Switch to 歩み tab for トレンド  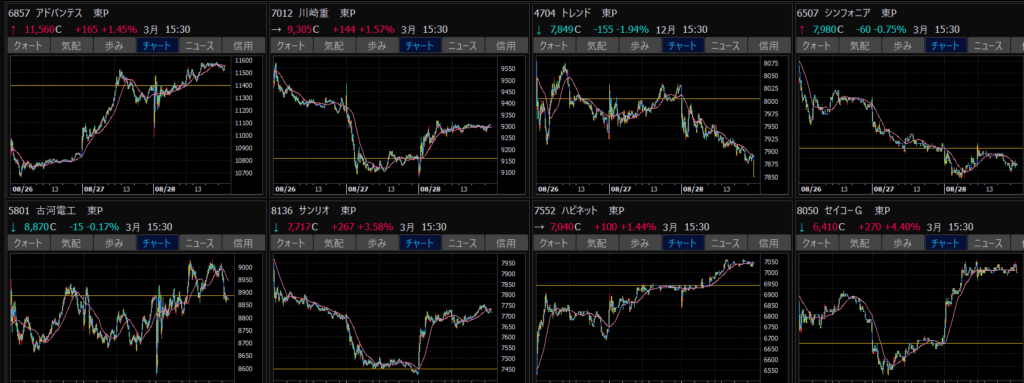click(x=639, y=46)
